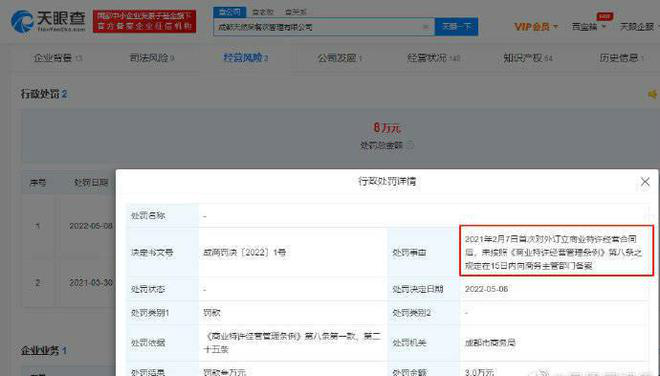Screen dimensions: 660x376
Task: Click the orange speaker icon beside 行政处罚
Action: click(653, 94)
